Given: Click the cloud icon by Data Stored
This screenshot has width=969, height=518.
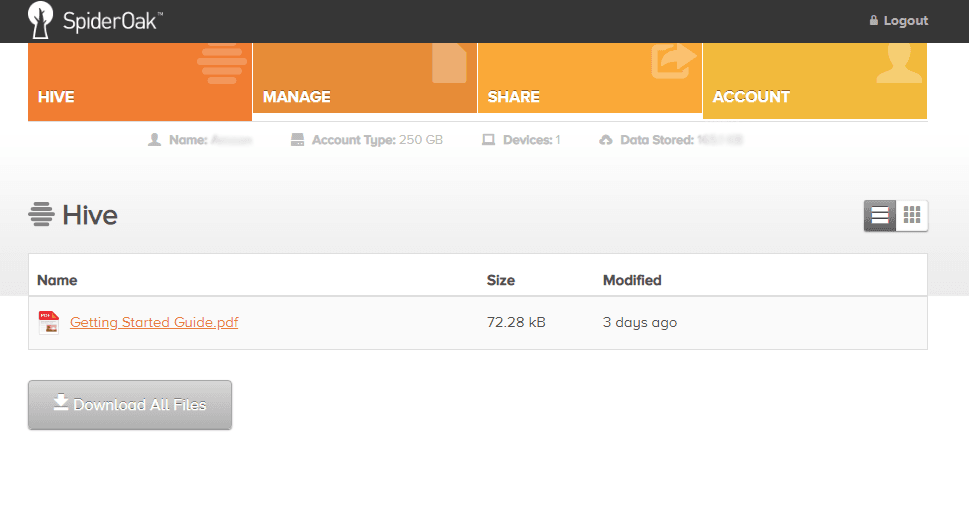Looking at the screenshot, I should (606, 140).
